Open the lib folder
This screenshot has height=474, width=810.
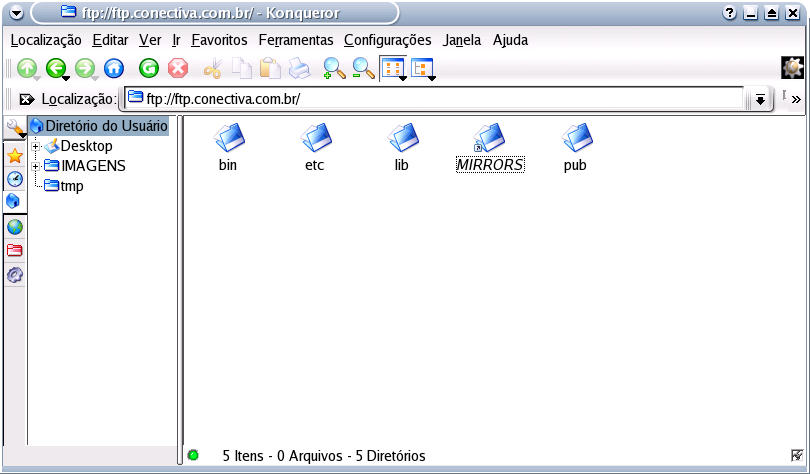point(401,148)
